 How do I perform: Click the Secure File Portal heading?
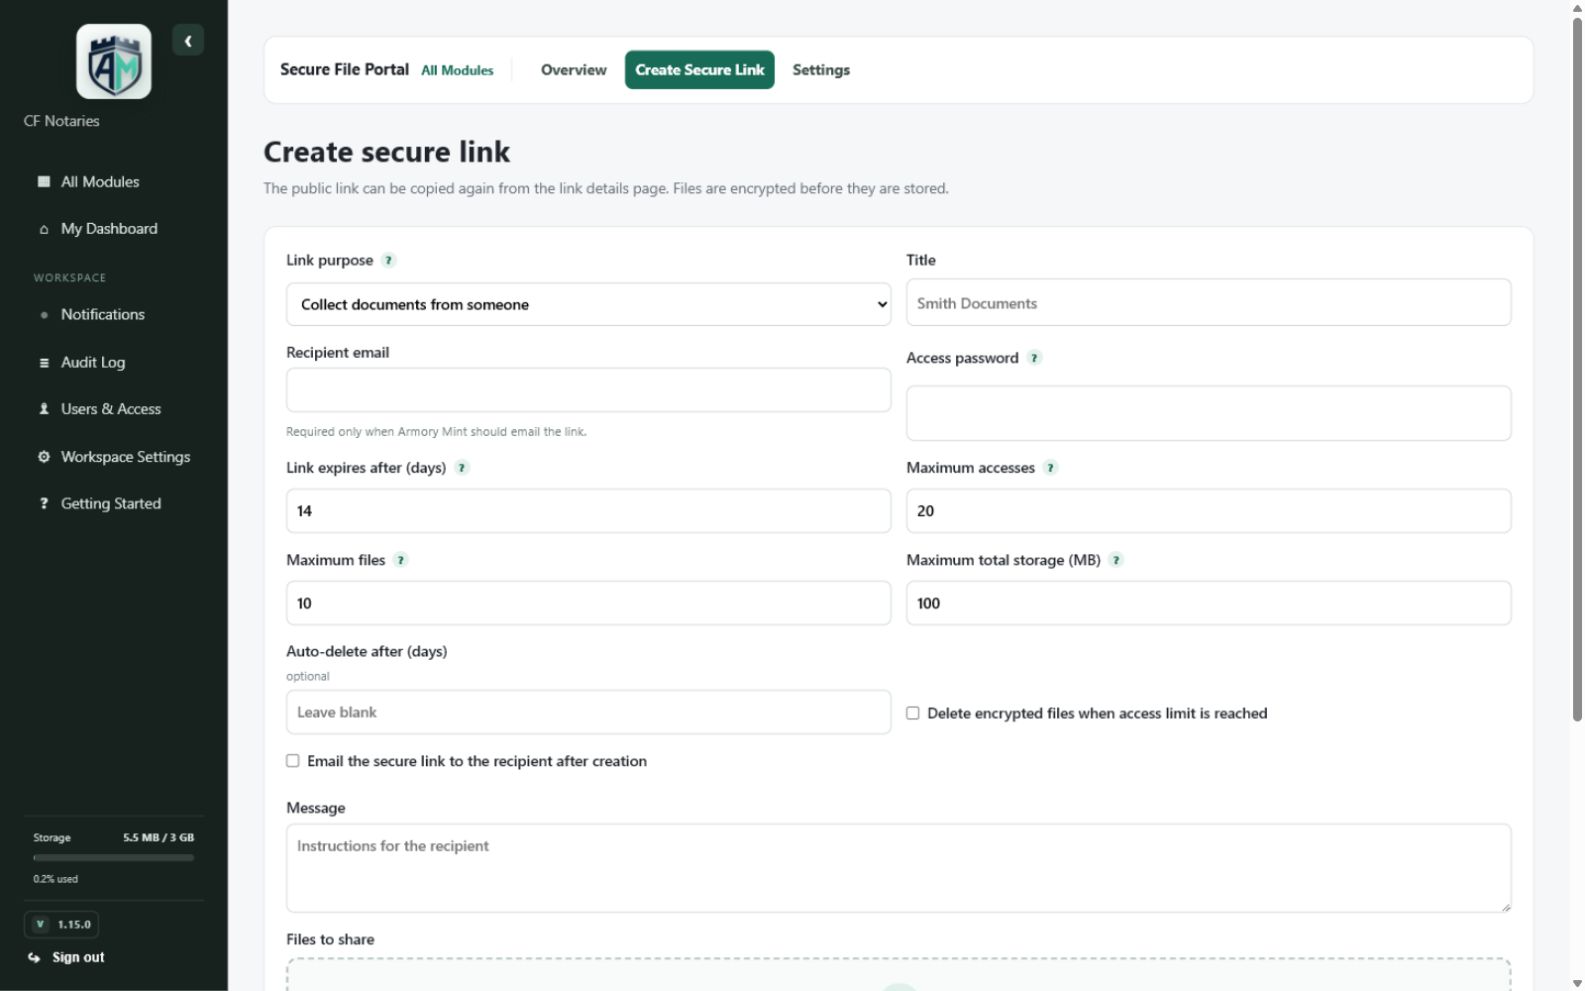pyautogui.click(x=344, y=70)
